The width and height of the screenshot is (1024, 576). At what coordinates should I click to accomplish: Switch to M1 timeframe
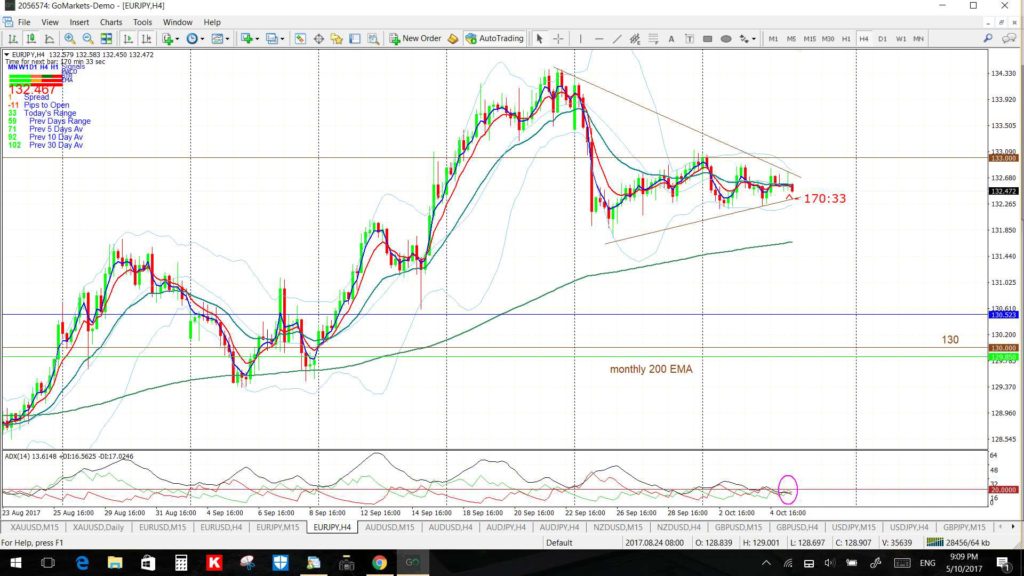click(x=773, y=39)
